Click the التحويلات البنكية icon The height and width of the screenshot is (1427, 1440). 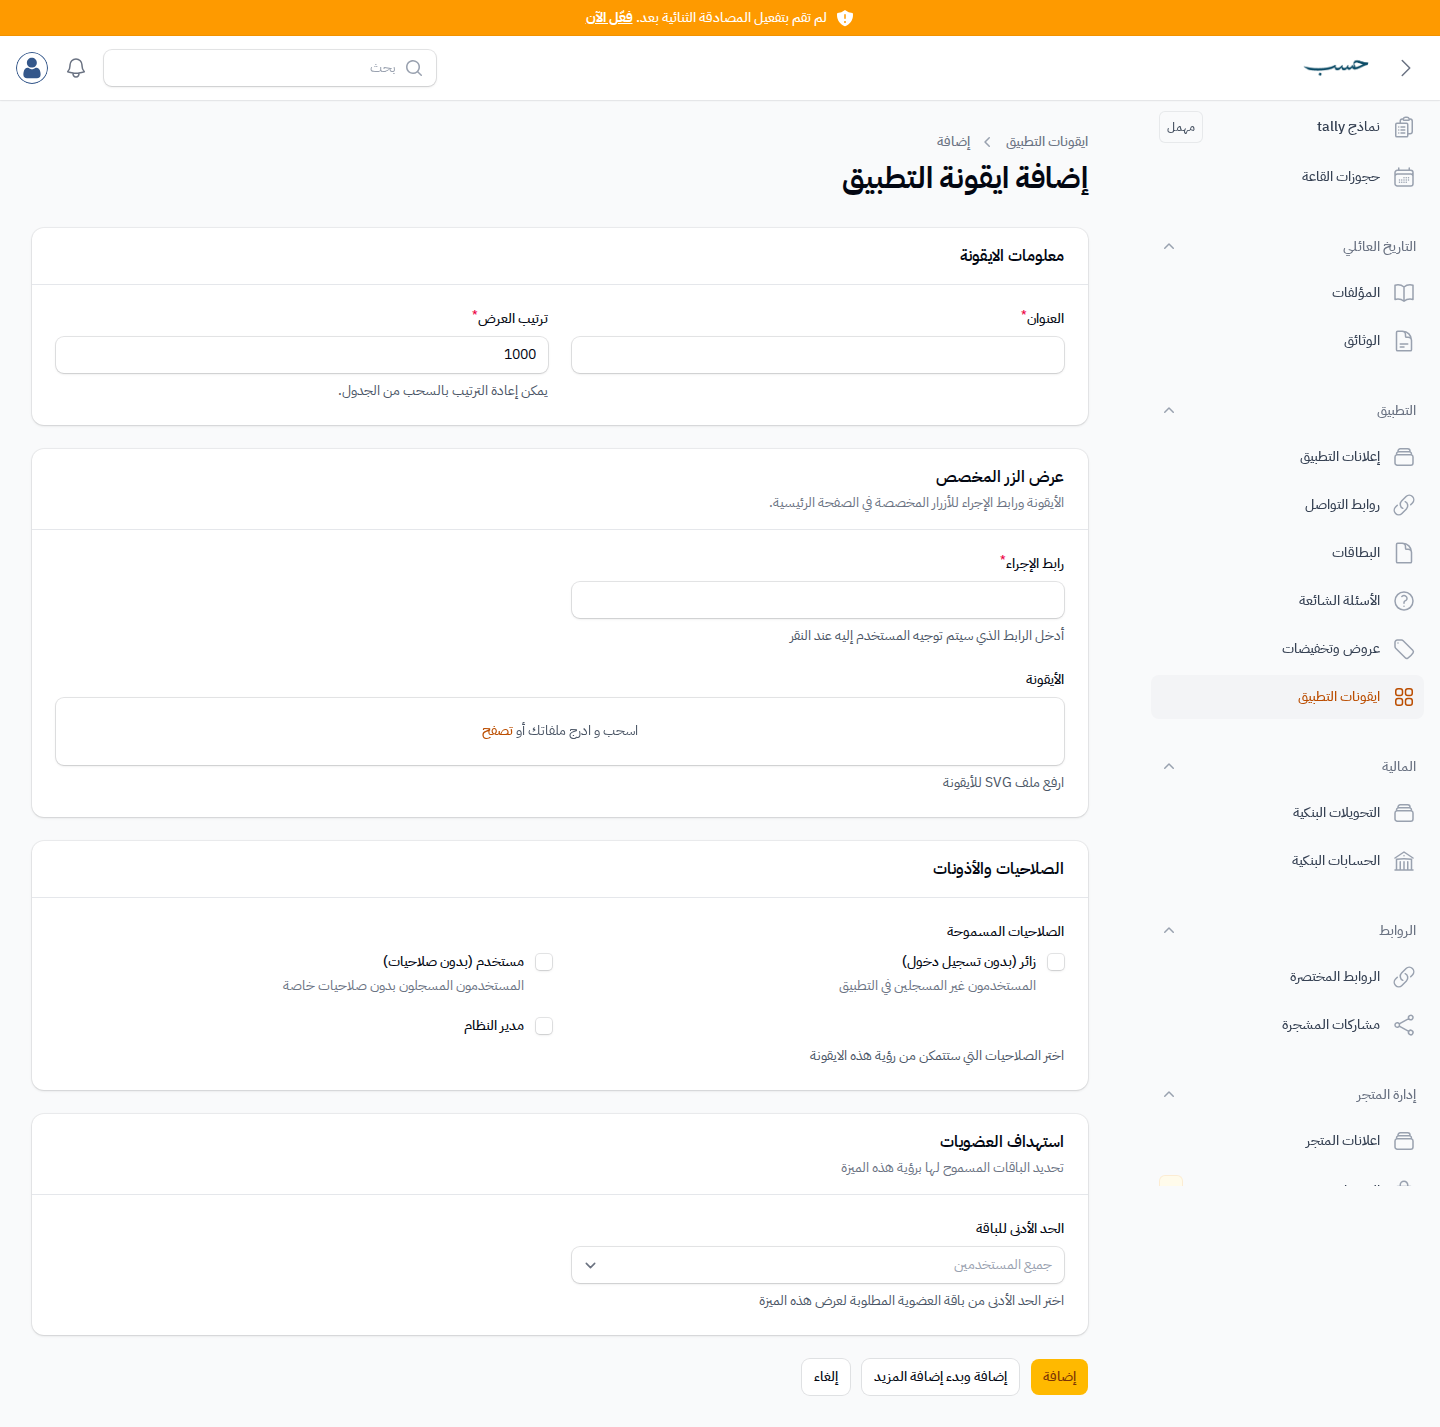coord(1404,813)
